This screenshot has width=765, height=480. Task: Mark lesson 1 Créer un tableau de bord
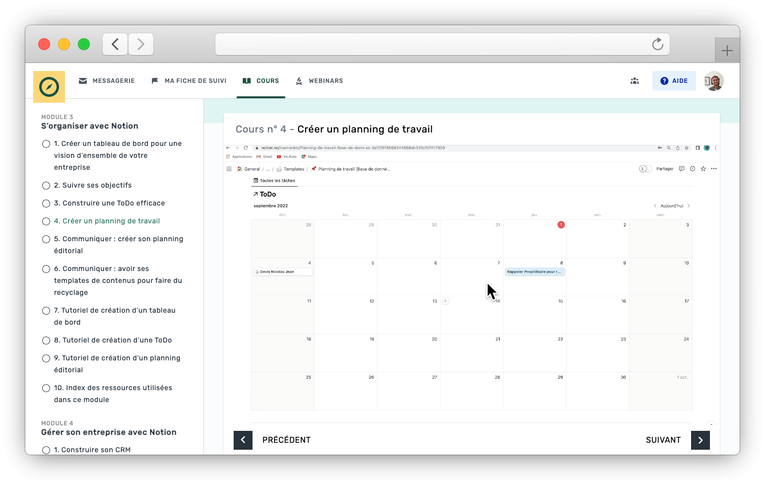pos(46,144)
